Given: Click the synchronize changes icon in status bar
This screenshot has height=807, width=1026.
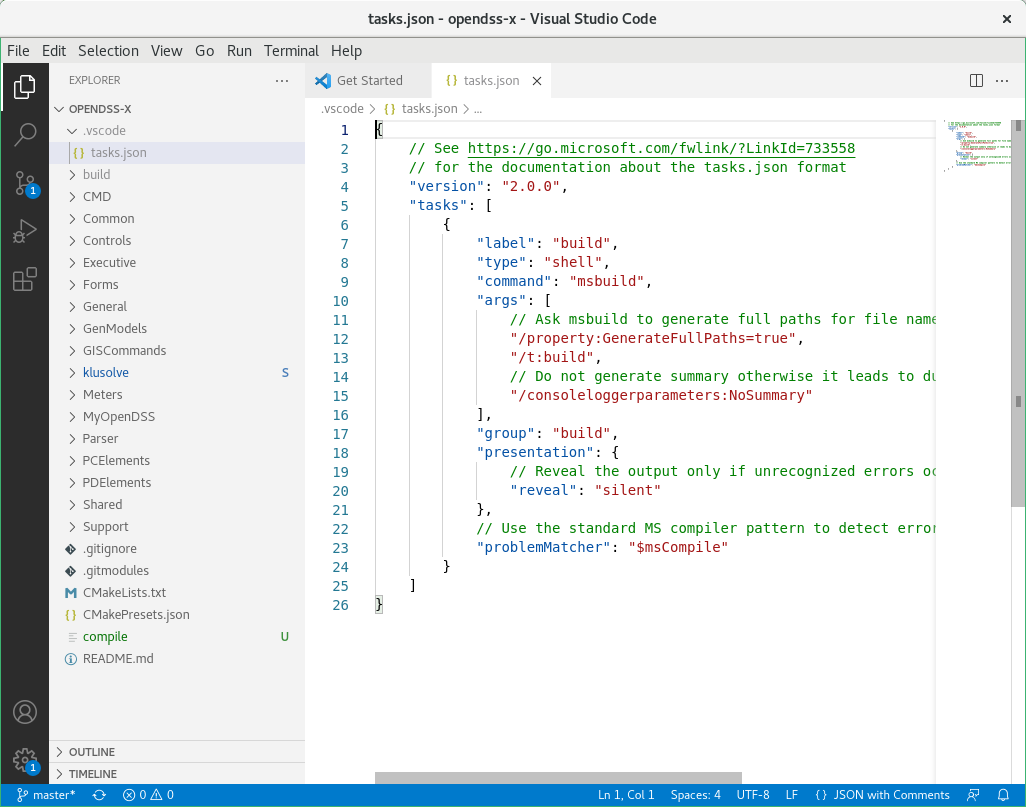Looking at the screenshot, I should pyautogui.click(x=99, y=794).
